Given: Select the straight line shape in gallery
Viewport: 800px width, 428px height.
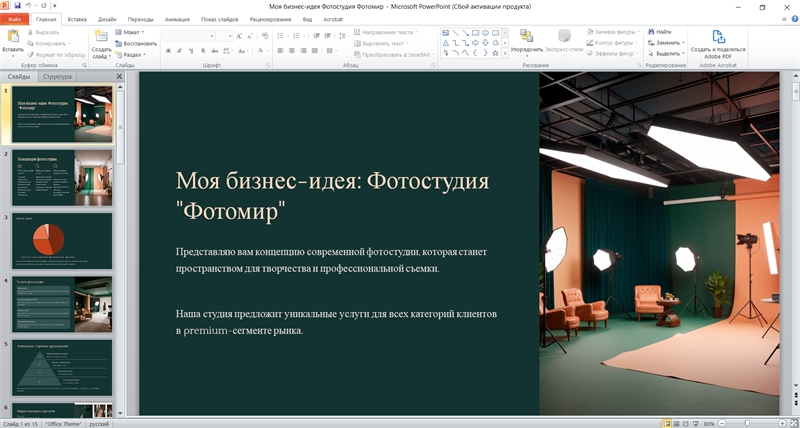Looking at the screenshot, I should 456,33.
